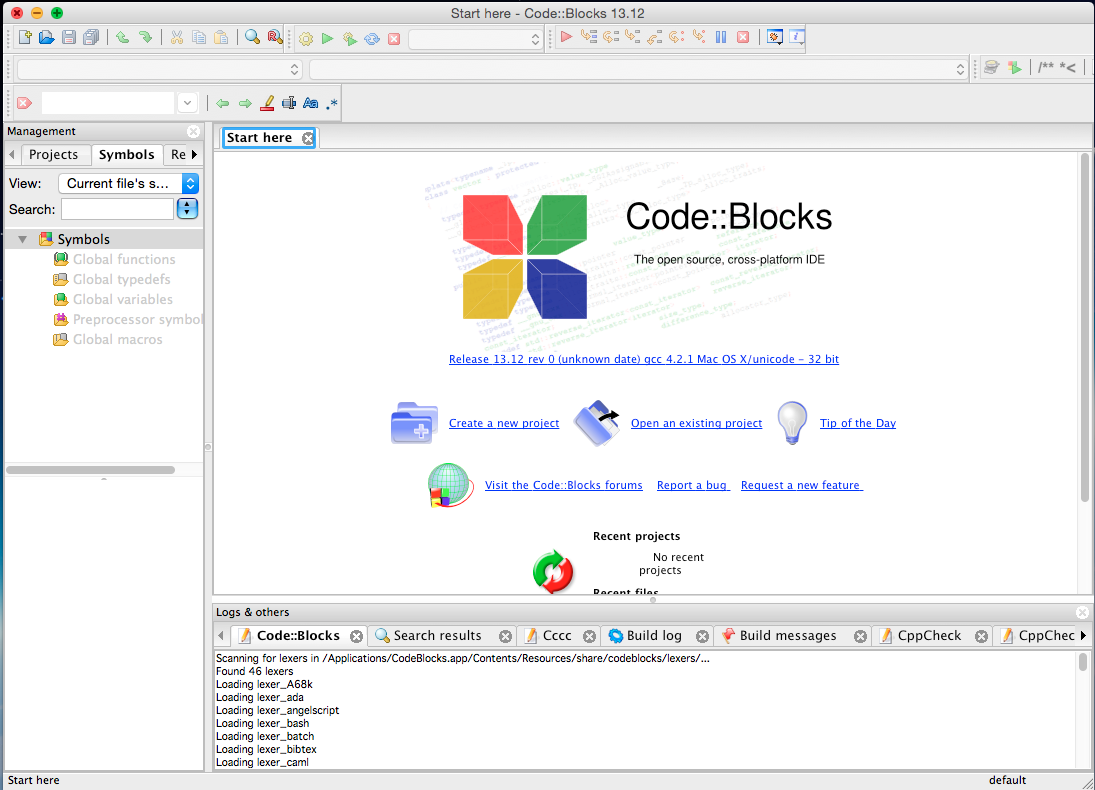Click the symbol Search stepper button
This screenshot has height=790, width=1095.
pyautogui.click(x=187, y=209)
